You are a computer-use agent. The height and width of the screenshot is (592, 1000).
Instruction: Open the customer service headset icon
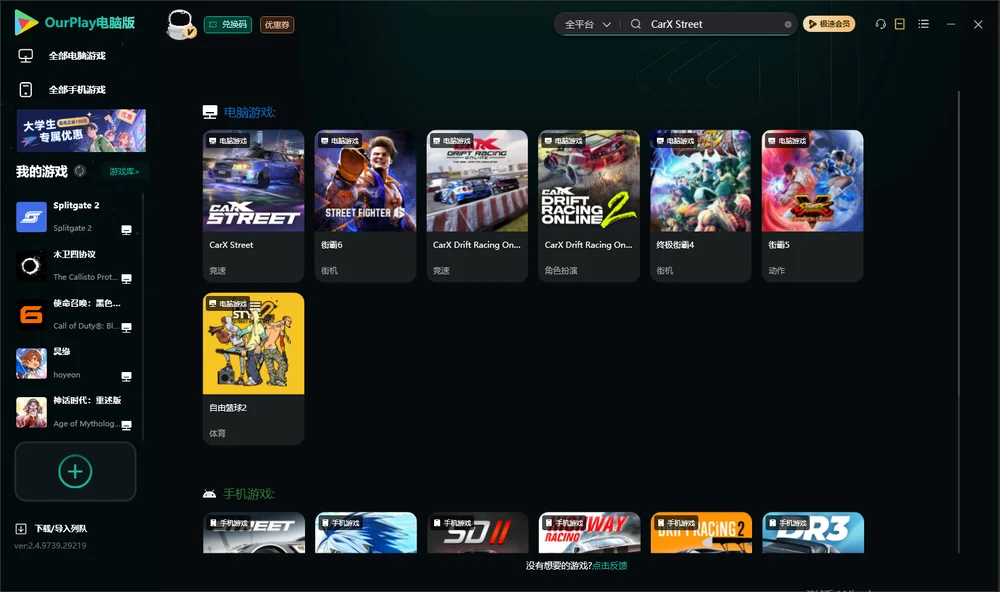881,24
